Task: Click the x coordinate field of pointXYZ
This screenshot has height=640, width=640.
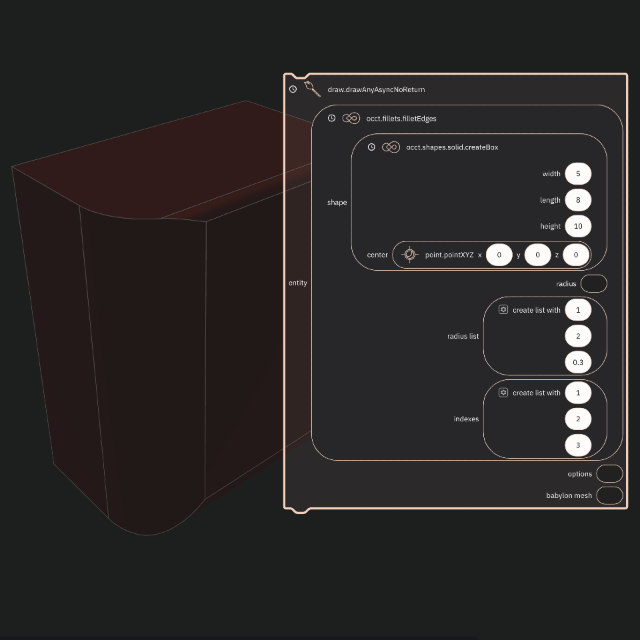Action: pos(499,255)
